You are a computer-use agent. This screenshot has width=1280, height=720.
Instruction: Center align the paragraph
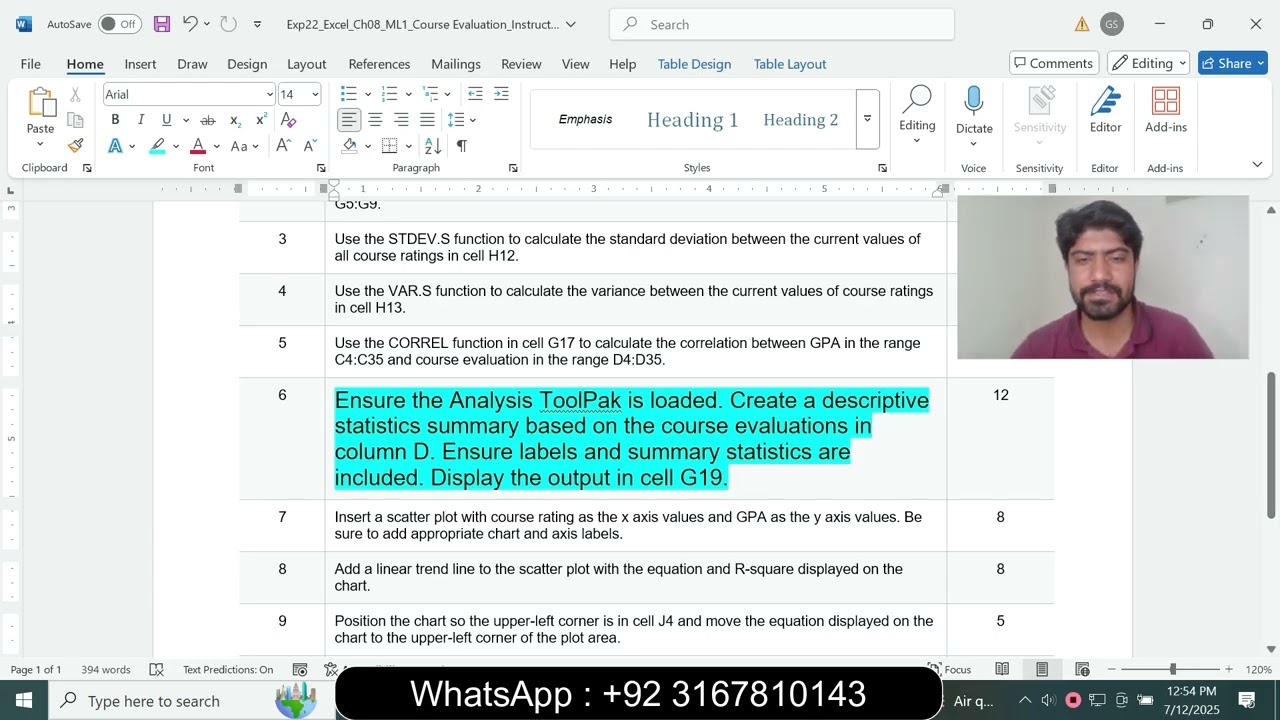(375, 120)
